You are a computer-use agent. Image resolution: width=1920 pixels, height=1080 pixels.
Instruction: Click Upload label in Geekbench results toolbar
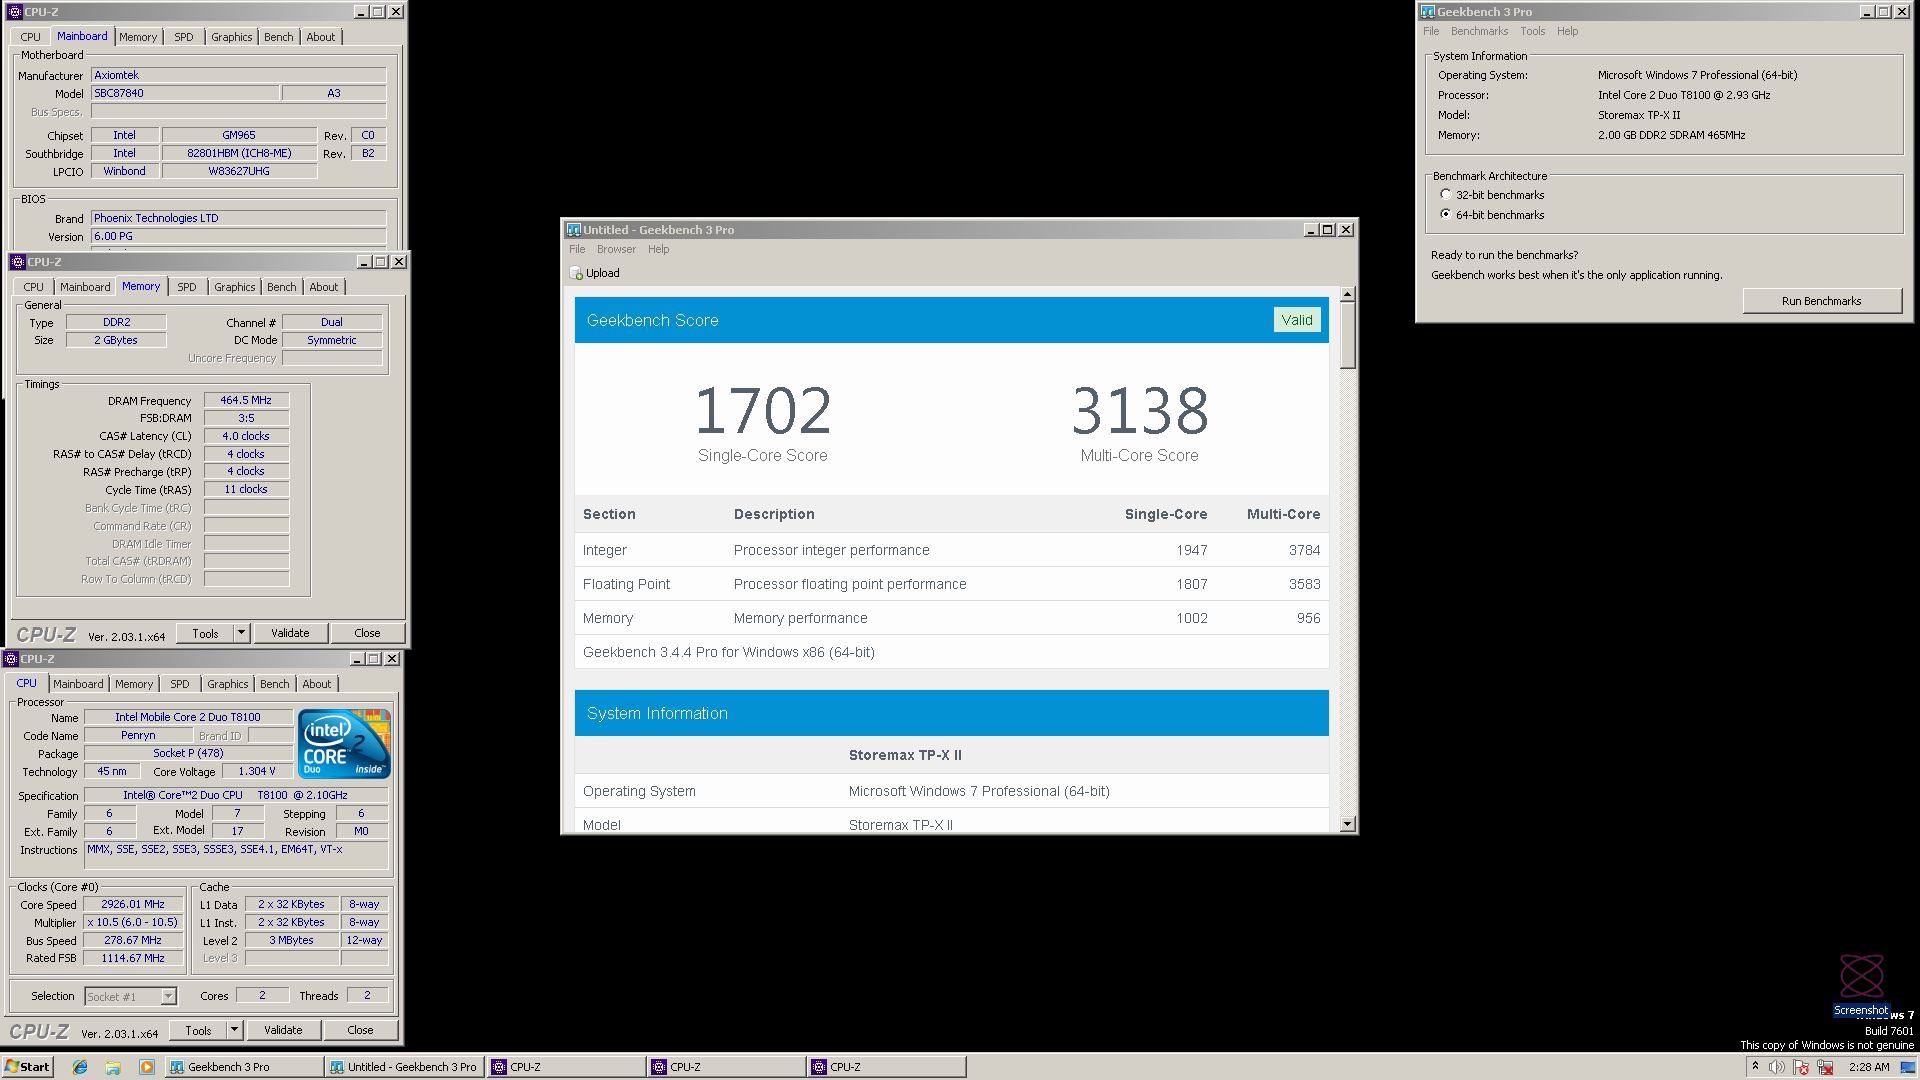tap(602, 273)
